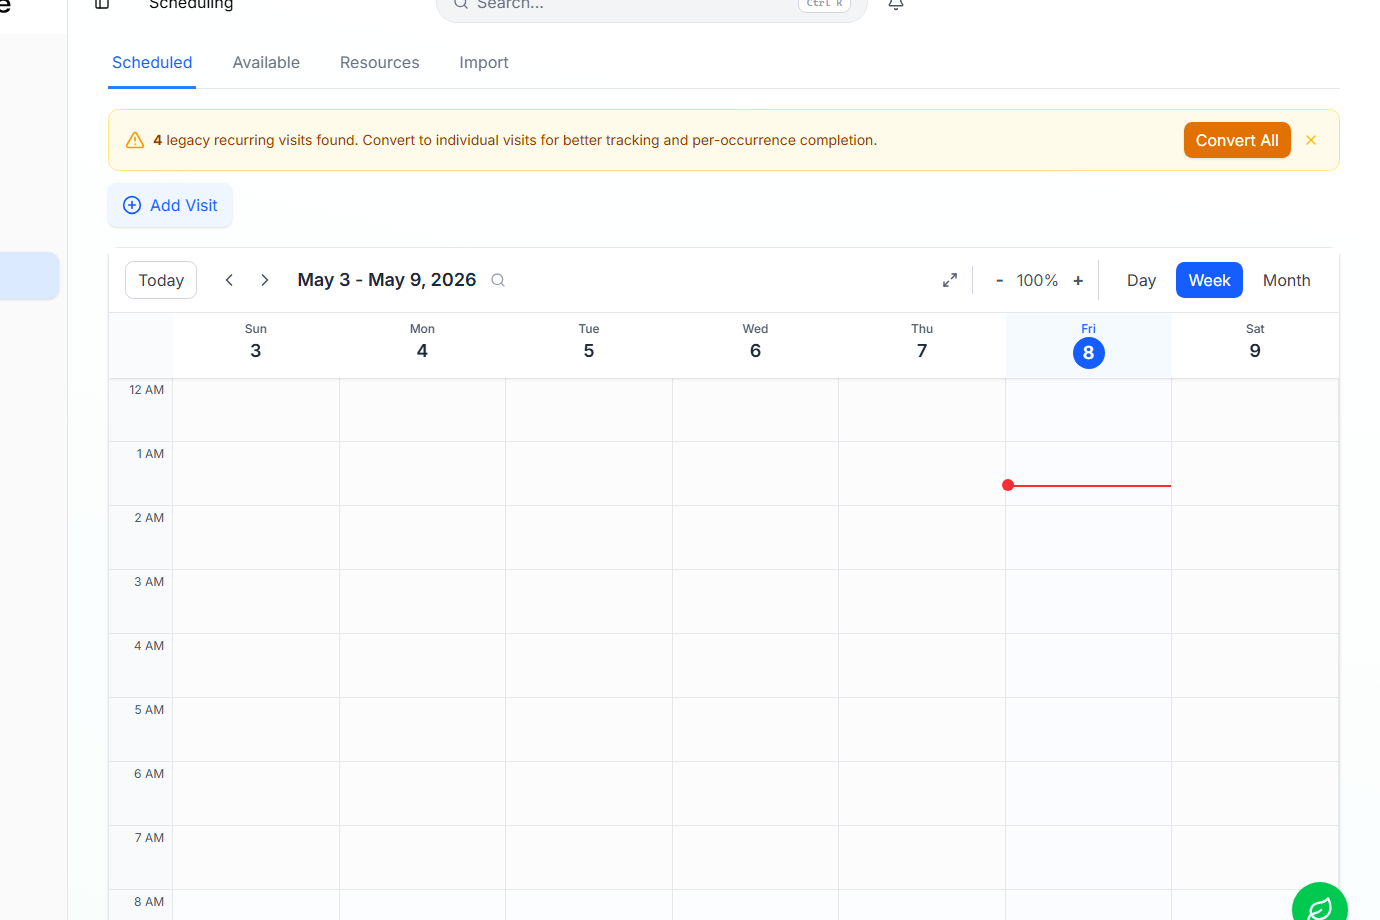The width and height of the screenshot is (1380, 920).
Task: Select Wednesday 6 column header
Action: (x=755, y=343)
